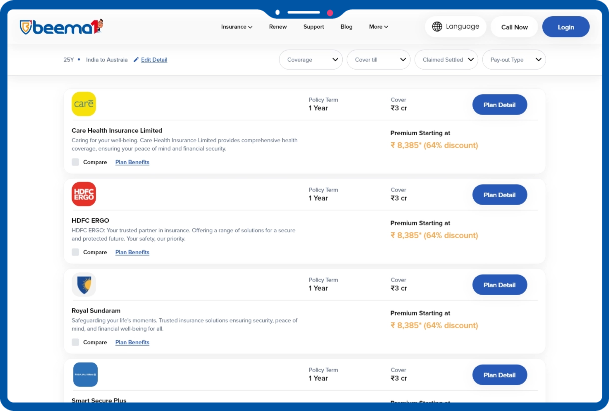This screenshot has width=609, height=411.
Task: Open Plan Benefits link for Royal Sundaram
Action: pos(132,342)
